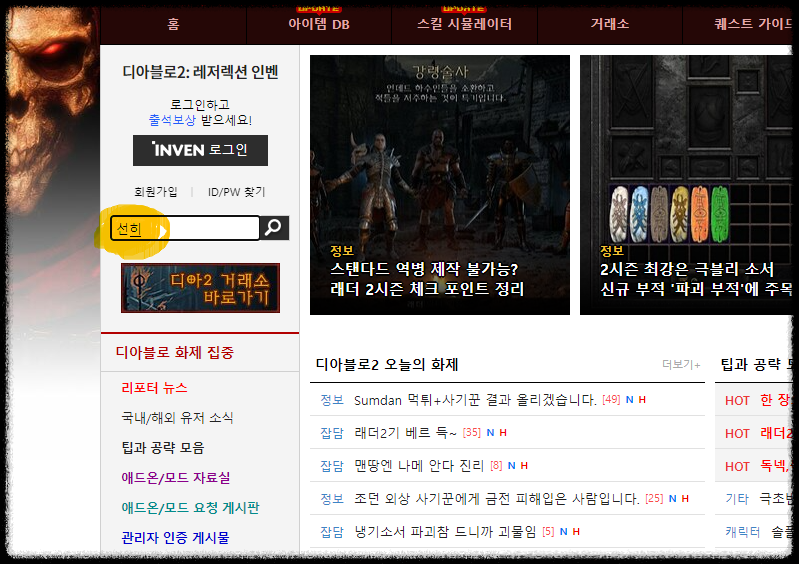Image resolution: width=799 pixels, height=564 pixels.
Task: Open post 냉기소서 파괴참 드니까 괴물임
Action: point(445,532)
